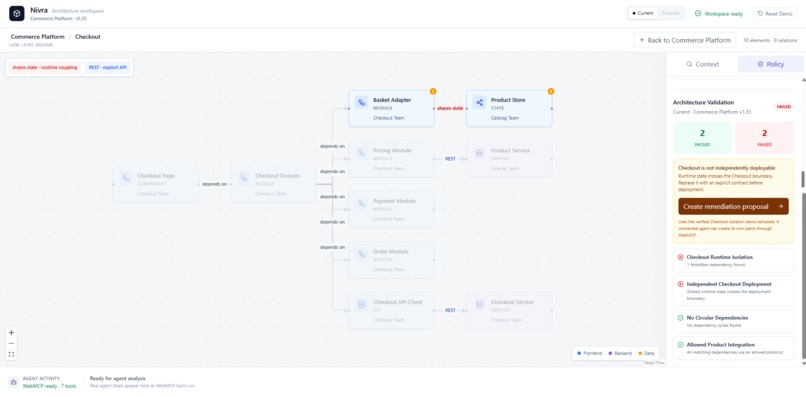Fit diagram to view

(x=11, y=354)
